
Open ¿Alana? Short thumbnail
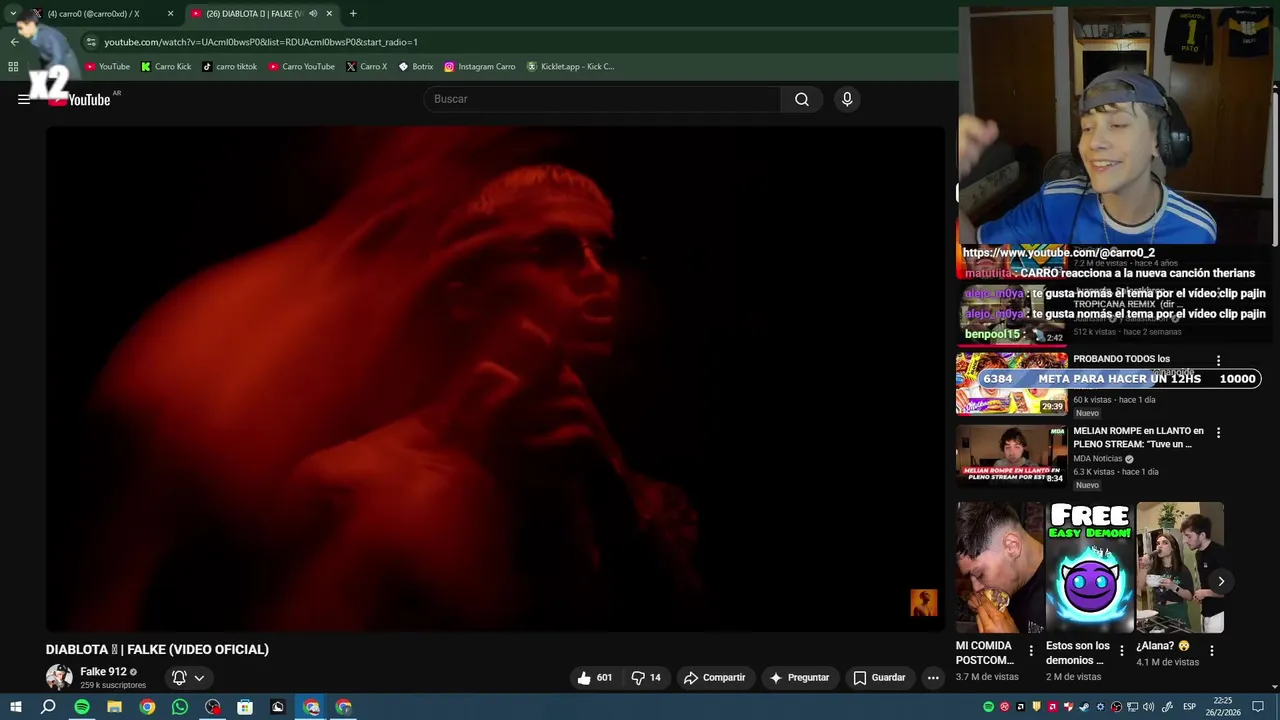click(1180, 567)
